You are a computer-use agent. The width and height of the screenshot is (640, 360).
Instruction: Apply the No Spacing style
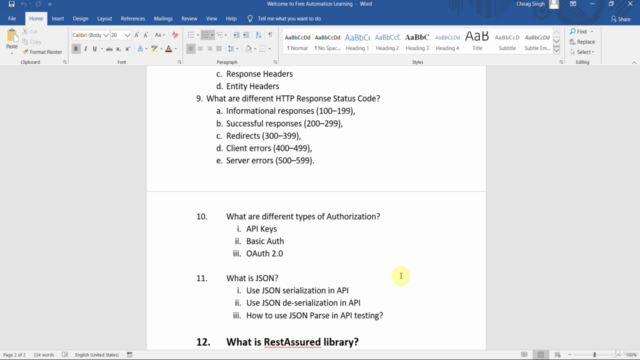327,42
